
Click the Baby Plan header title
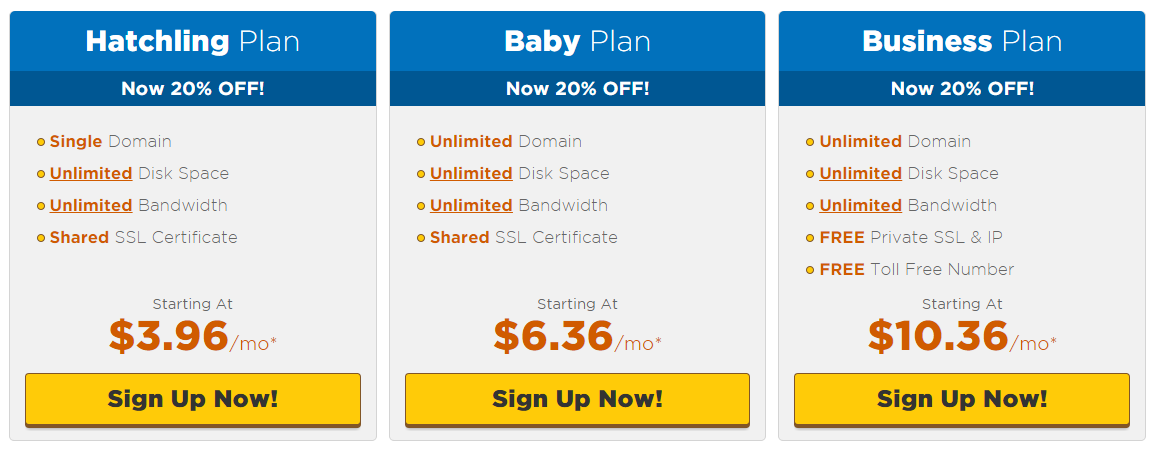[x=577, y=41]
